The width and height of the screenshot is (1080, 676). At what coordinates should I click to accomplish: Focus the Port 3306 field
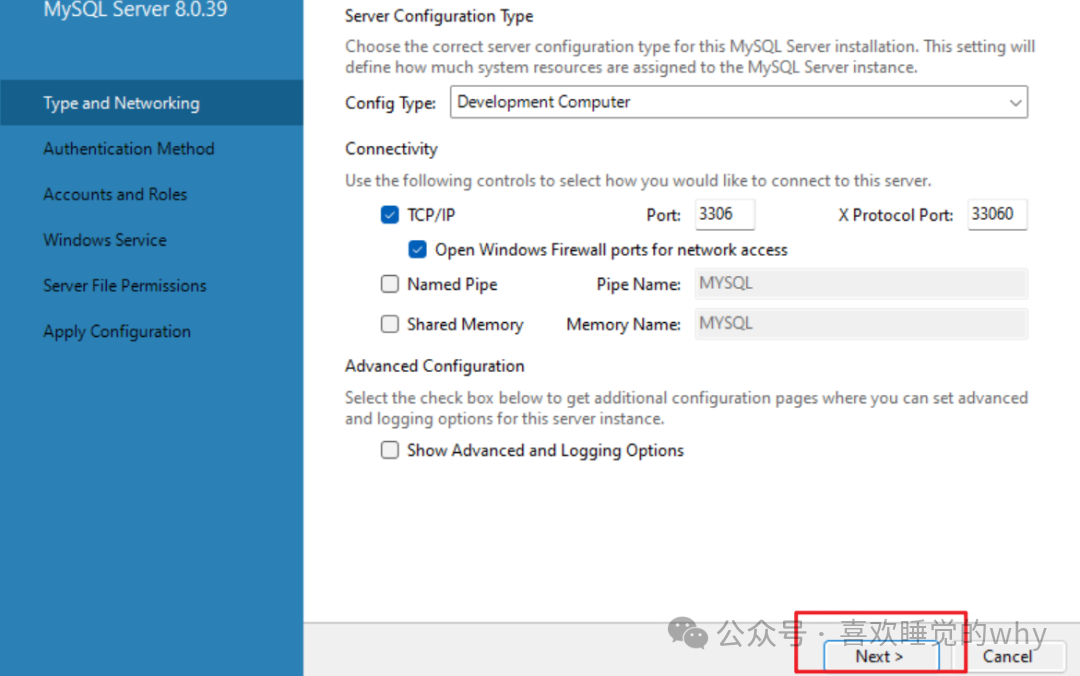point(725,214)
